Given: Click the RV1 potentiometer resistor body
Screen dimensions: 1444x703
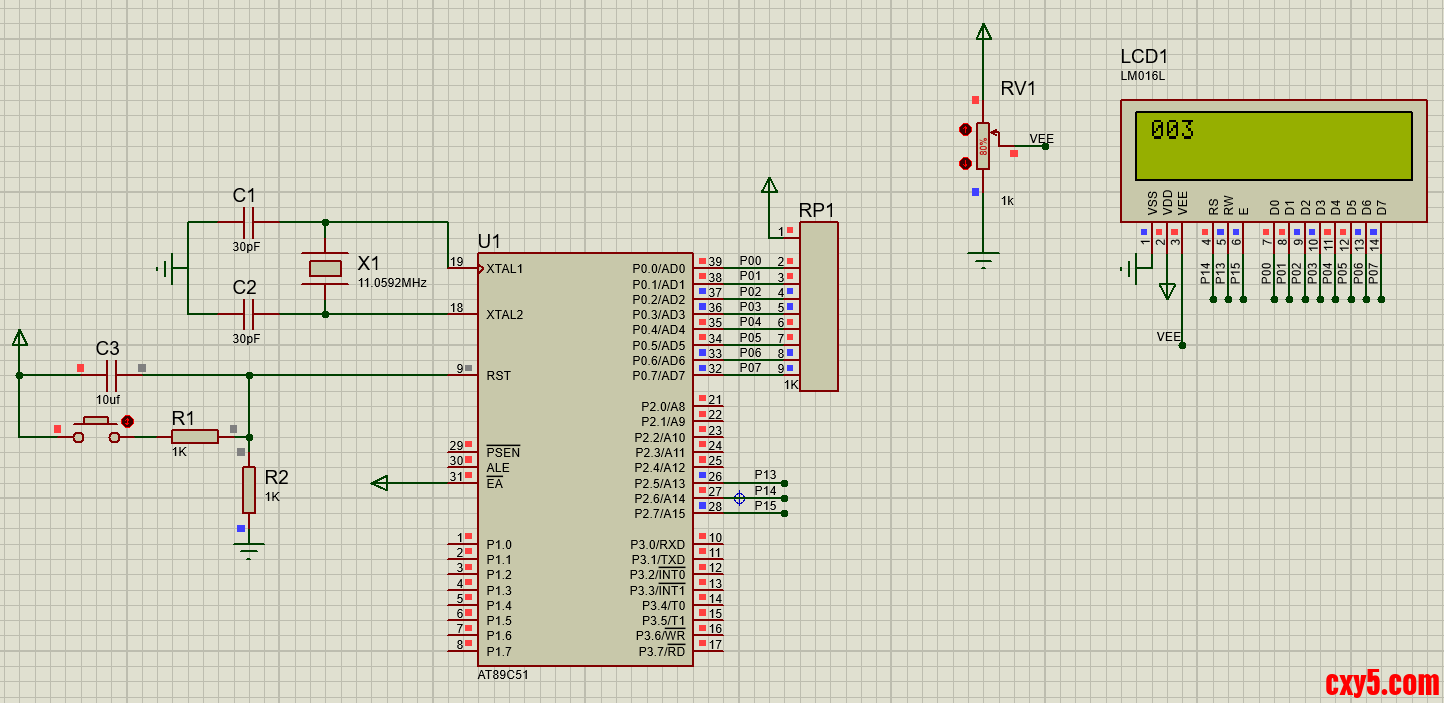Looking at the screenshot, I should [984, 146].
